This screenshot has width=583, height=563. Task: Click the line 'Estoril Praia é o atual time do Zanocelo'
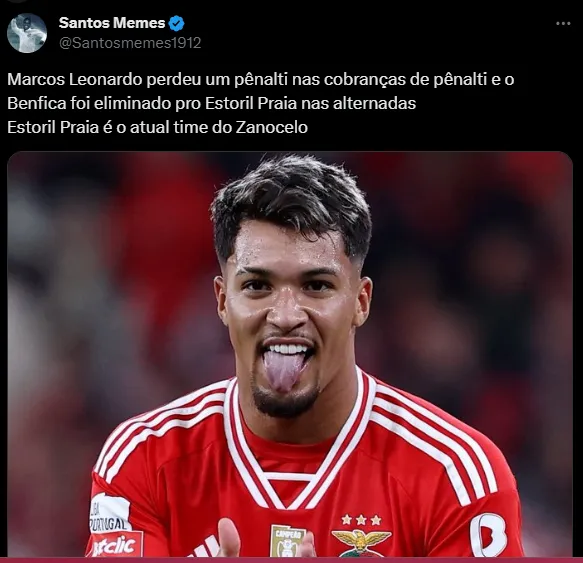pyautogui.click(x=157, y=128)
